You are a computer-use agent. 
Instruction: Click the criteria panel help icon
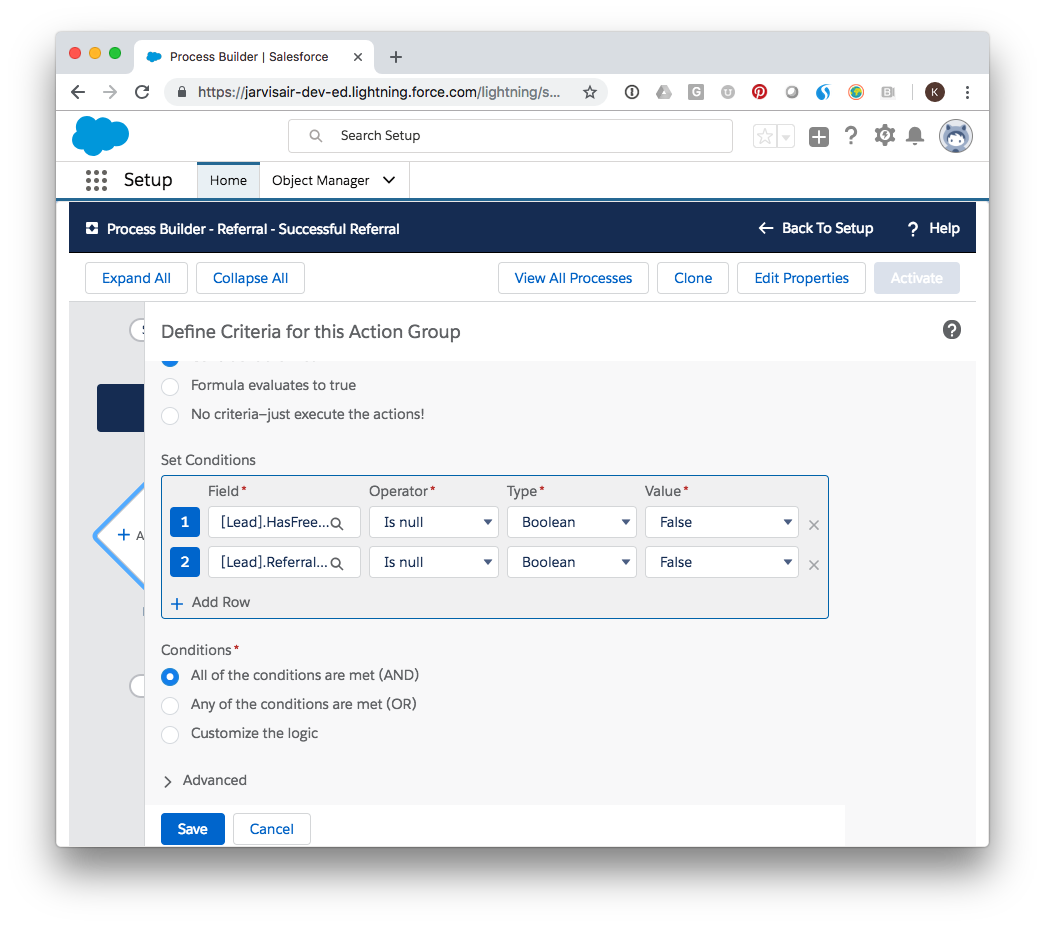point(952,330)
